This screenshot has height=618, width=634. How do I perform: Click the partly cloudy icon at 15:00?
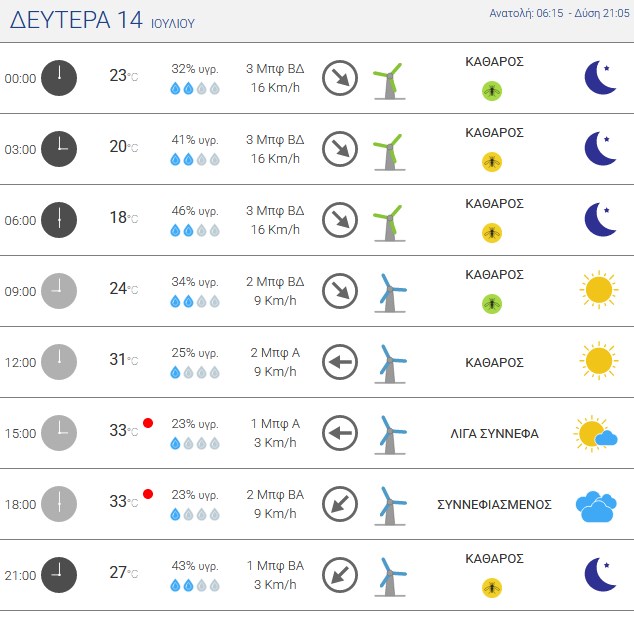coord(596,434)
